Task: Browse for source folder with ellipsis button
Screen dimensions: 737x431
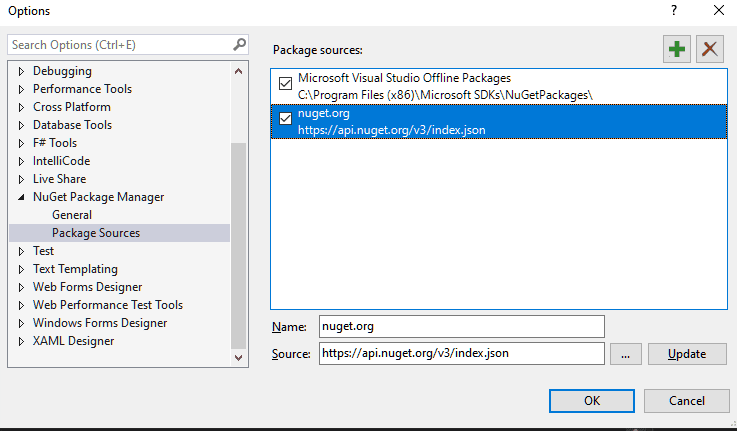Action: pyautogui.click(x=626, y=354)
